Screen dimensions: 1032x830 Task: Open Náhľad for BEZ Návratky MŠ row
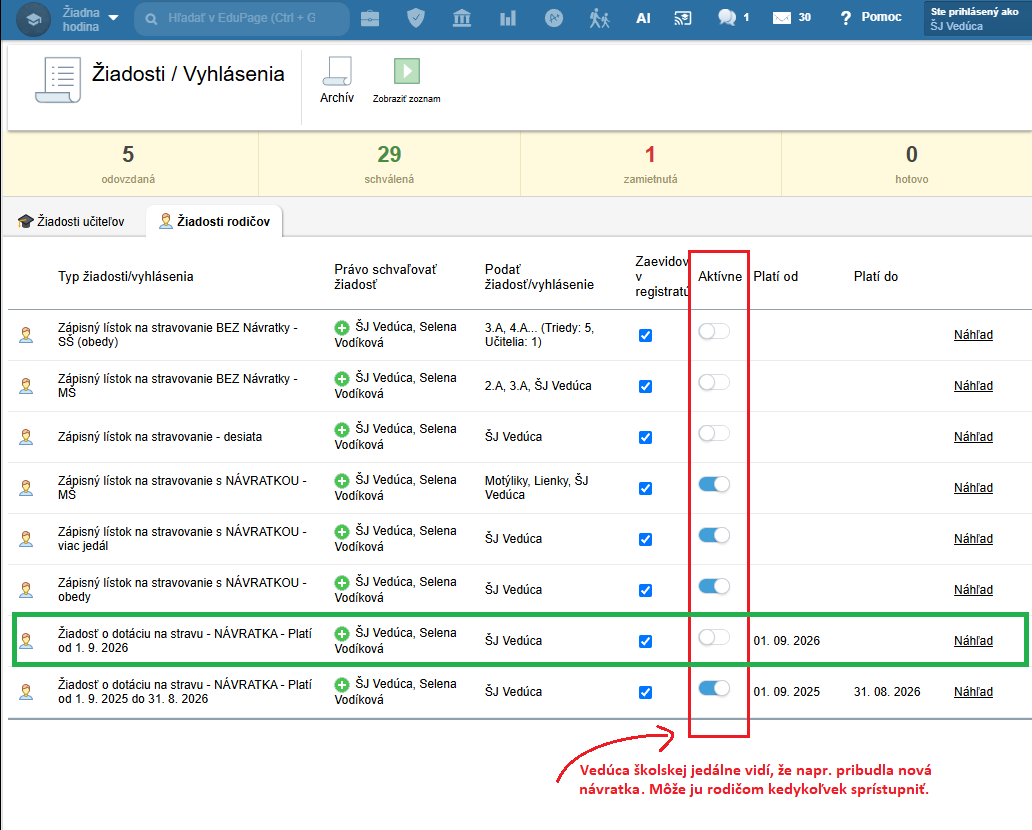[973, 386]
